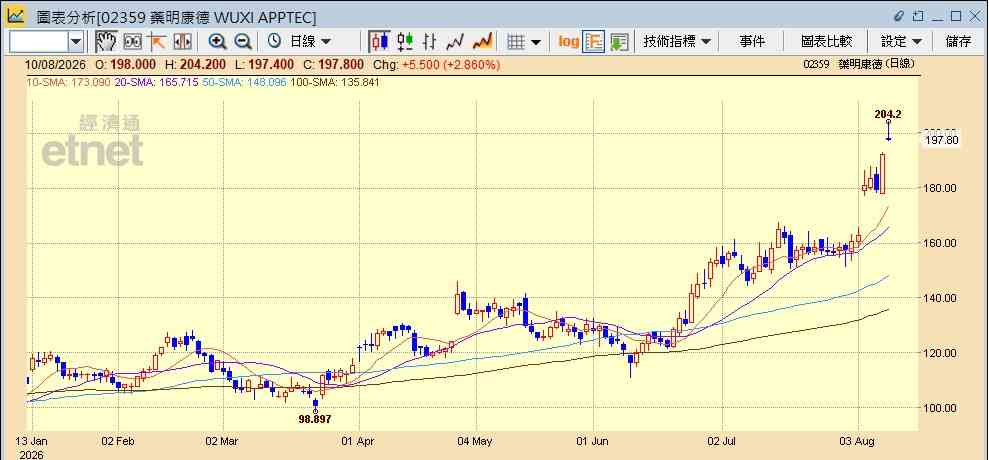Switch to line chart type

[455, 42]
